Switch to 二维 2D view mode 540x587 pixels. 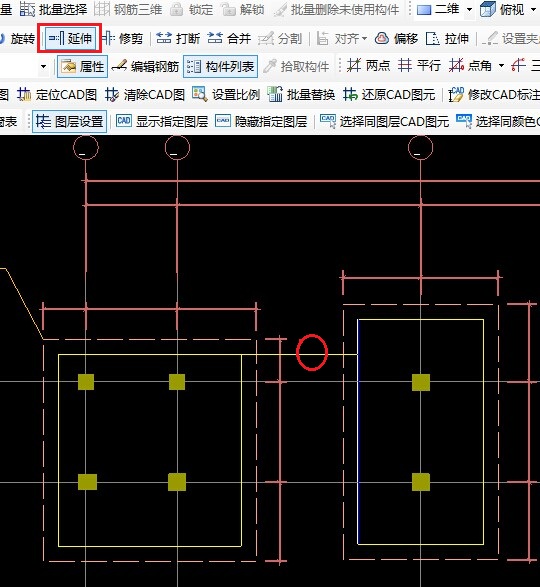438,9
